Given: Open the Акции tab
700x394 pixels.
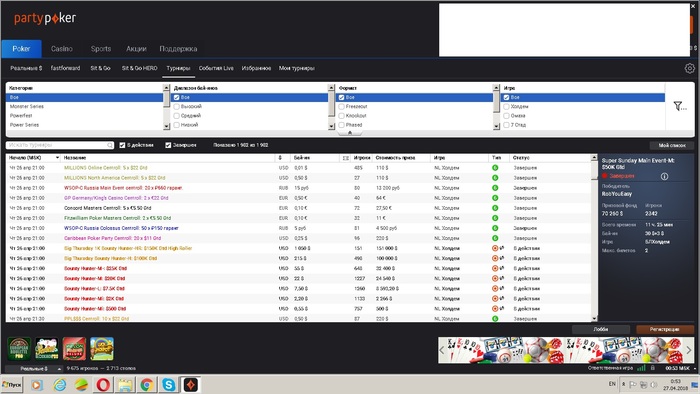Looking at the screenshot, I should pyautogui.click(x=136, y=49).
